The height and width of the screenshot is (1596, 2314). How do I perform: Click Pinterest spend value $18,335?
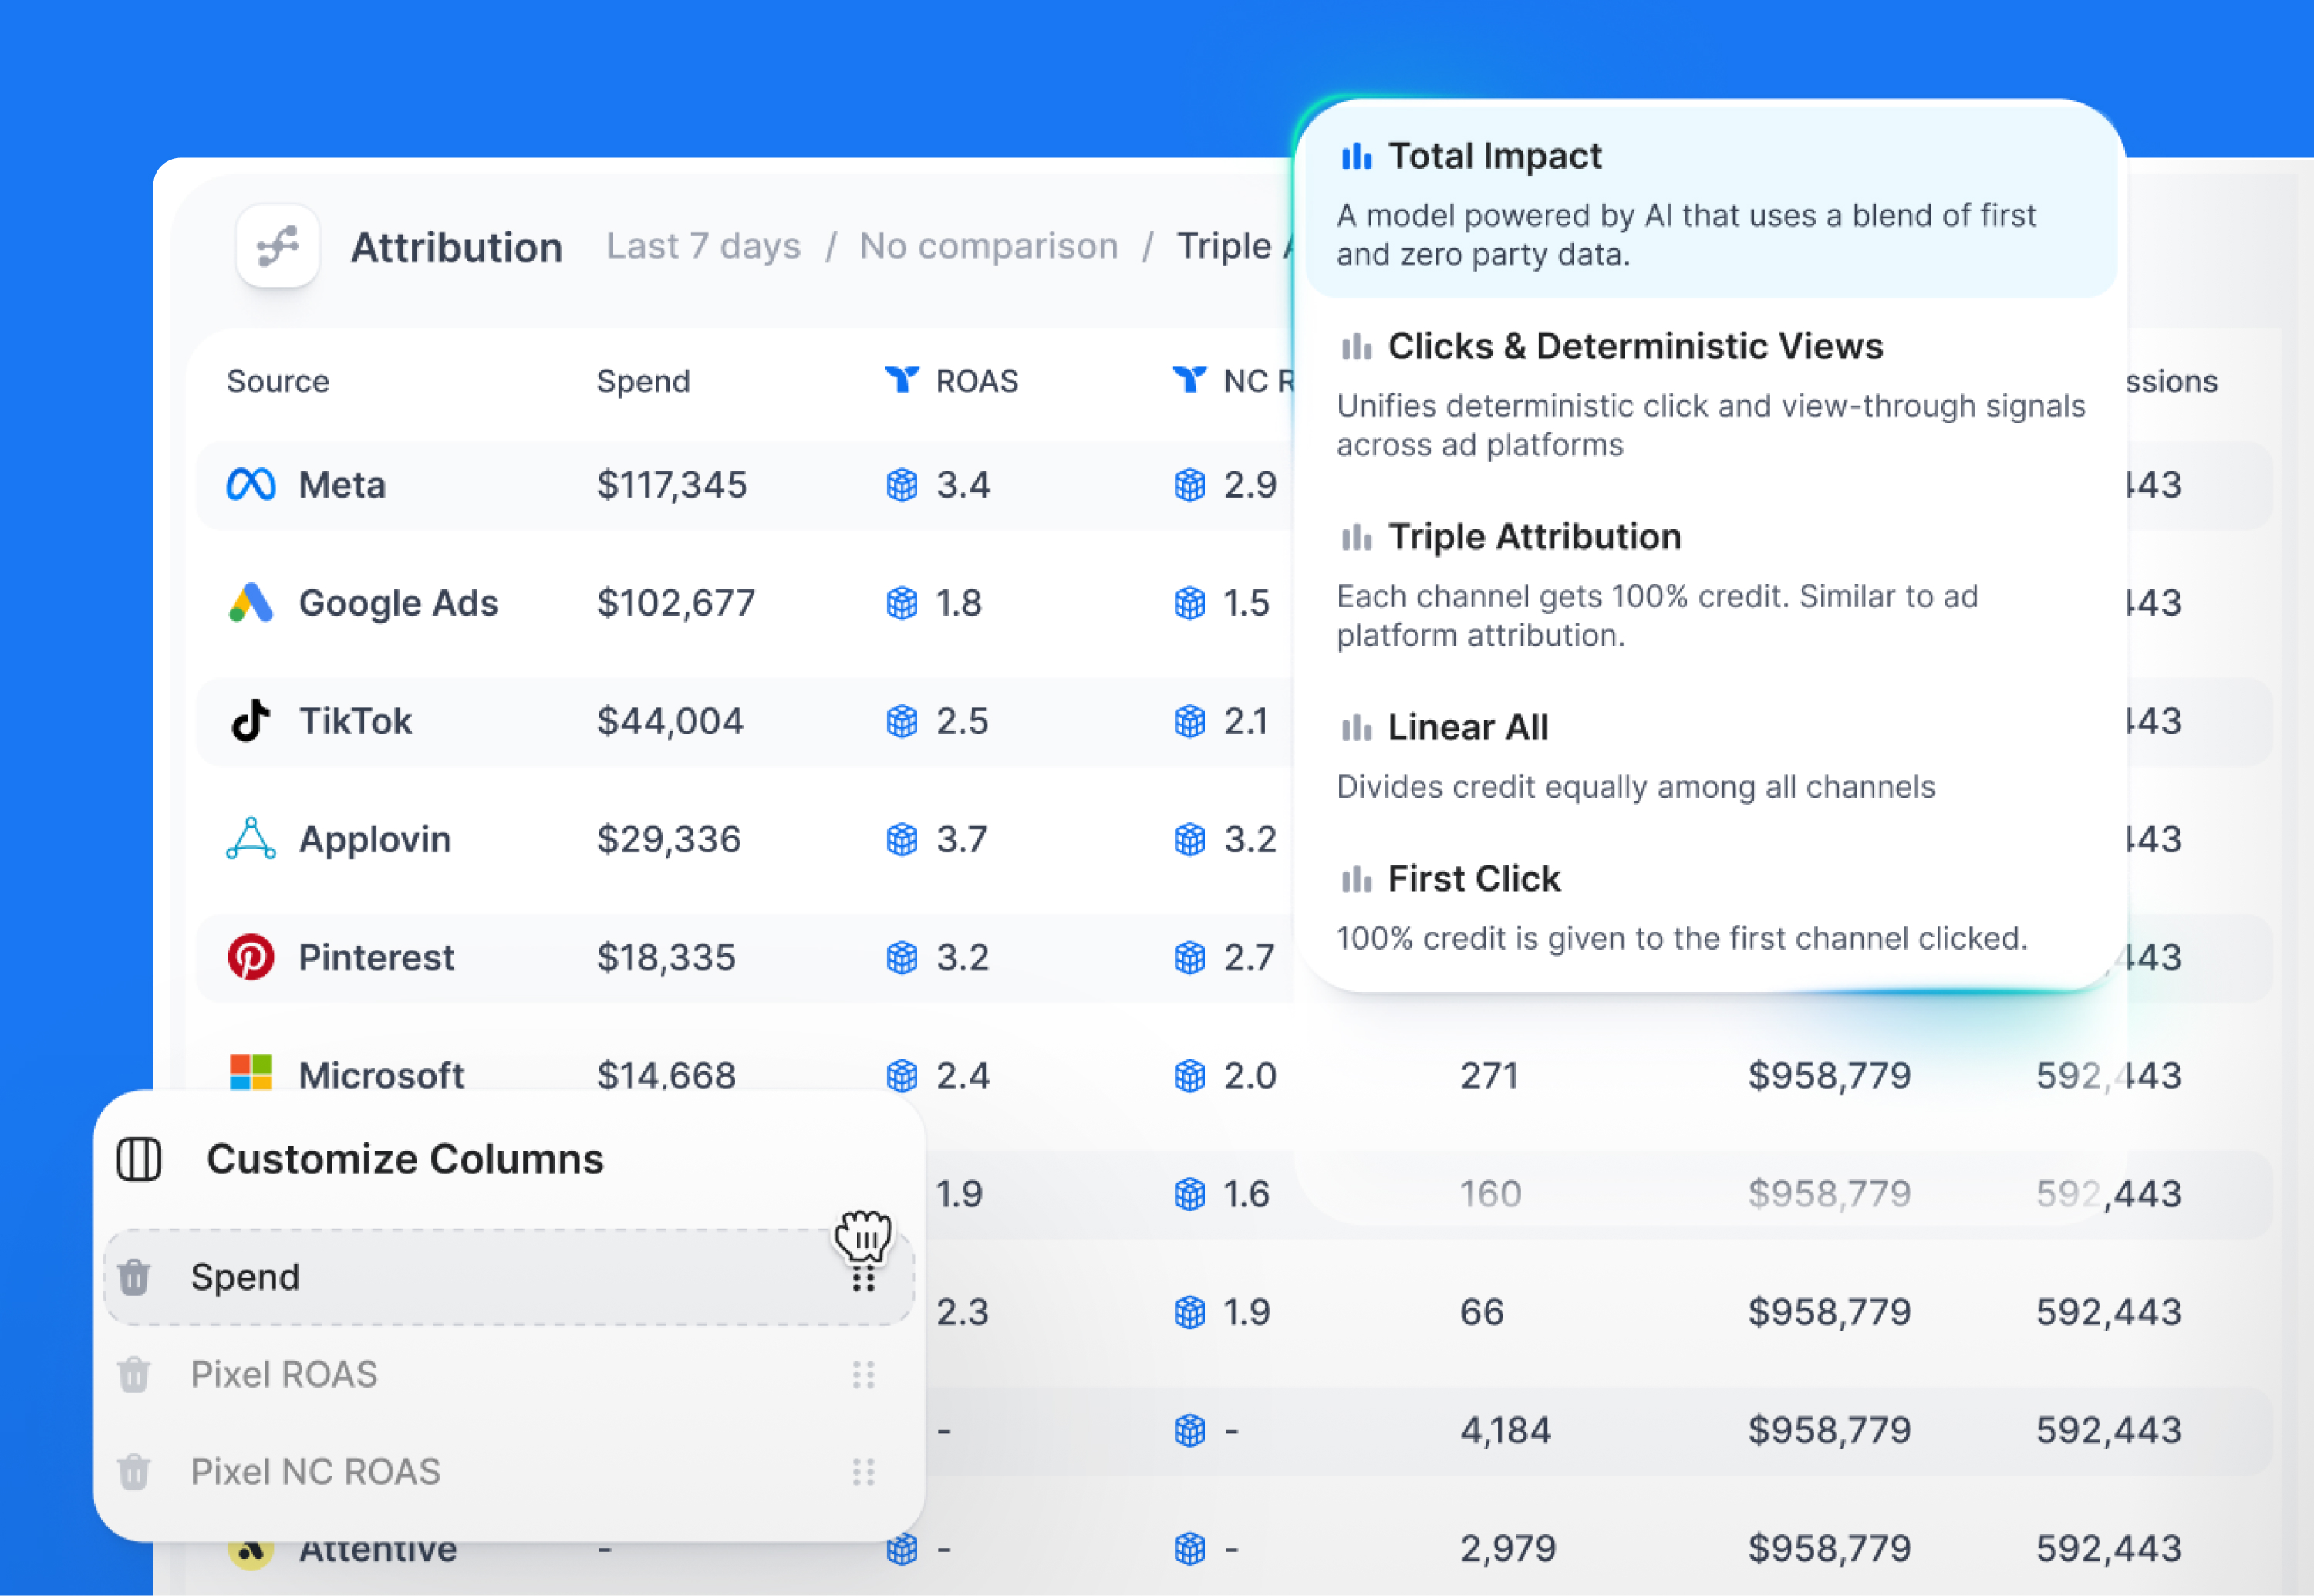tap(666, 957)
